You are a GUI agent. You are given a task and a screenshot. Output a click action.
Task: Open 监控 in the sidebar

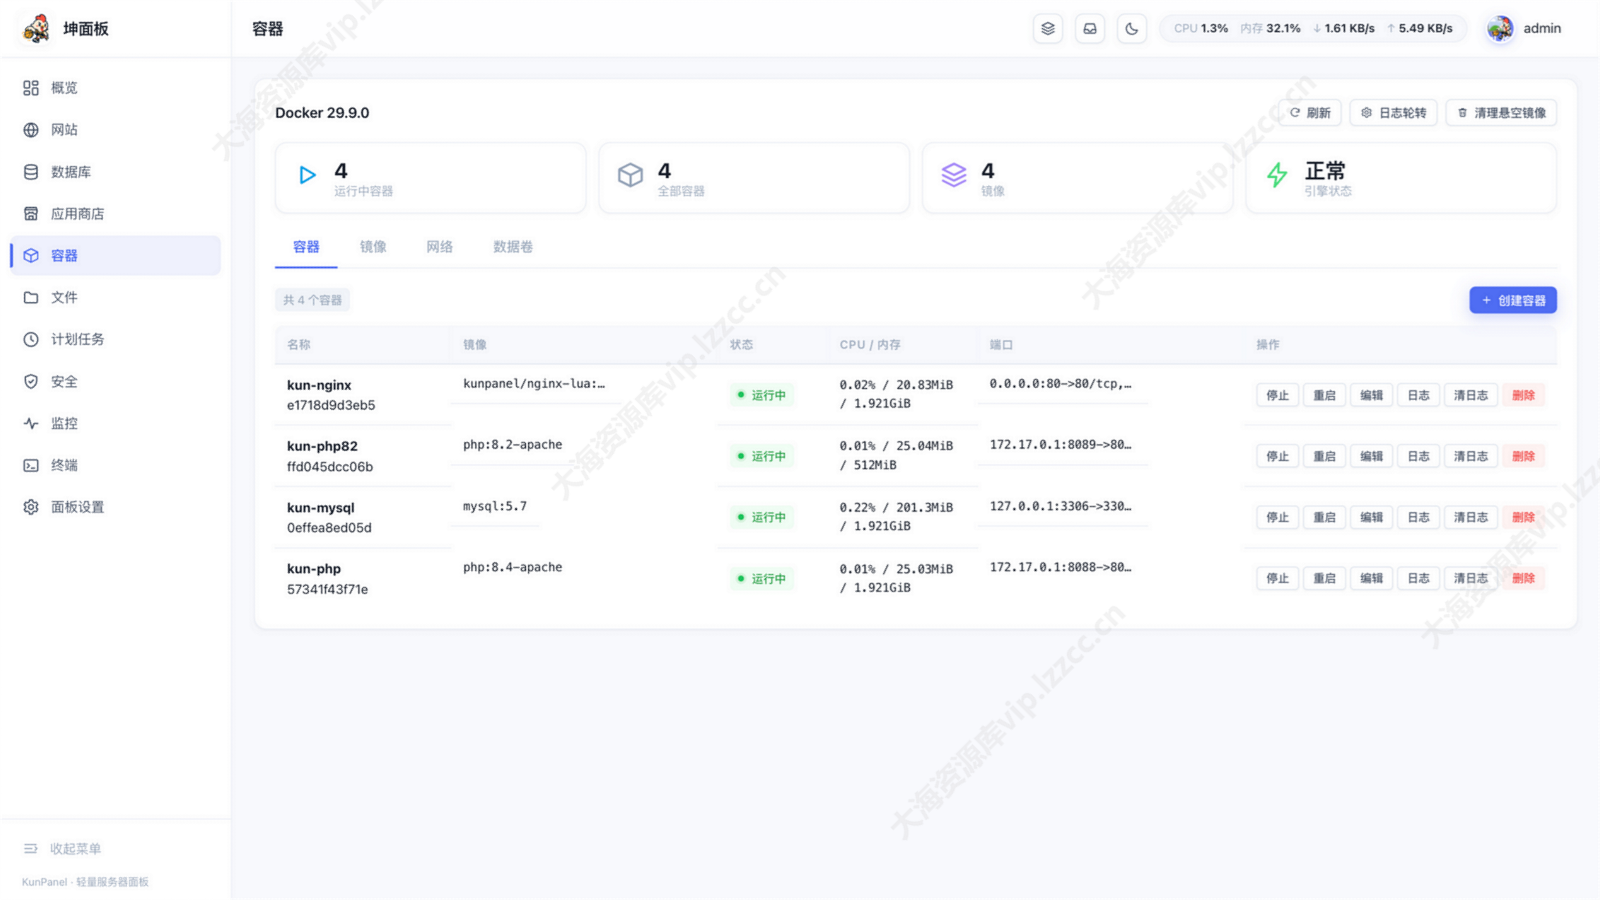pyautogui.click(x=115, y=423)
